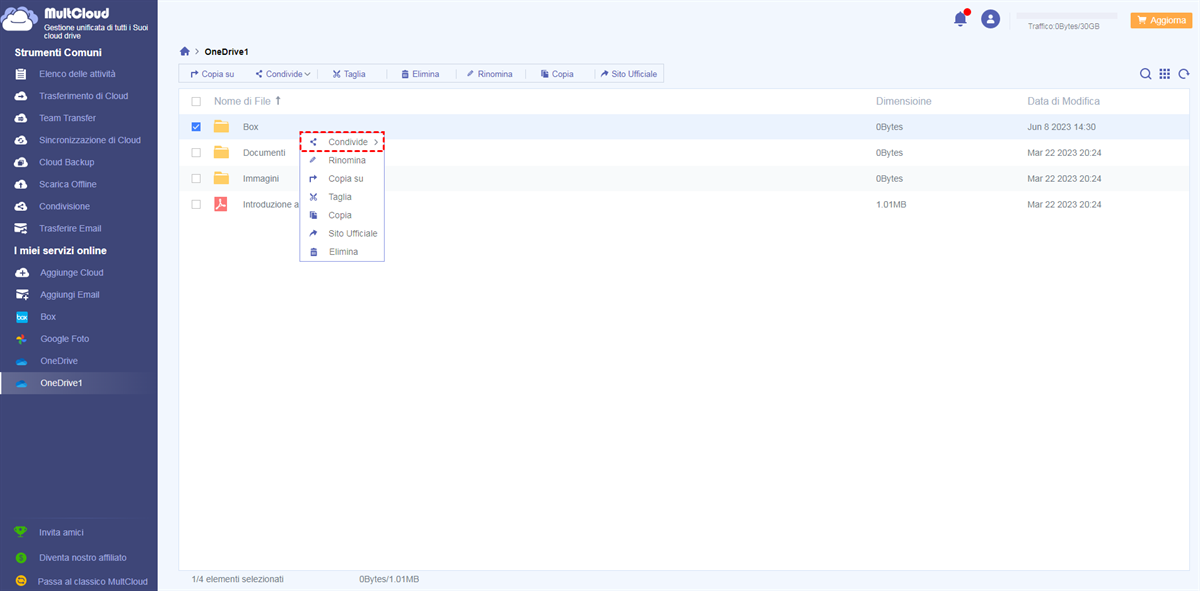Click the PDF file icon
This screenshot has height=591, width=1200.
(x=221, y=204)
